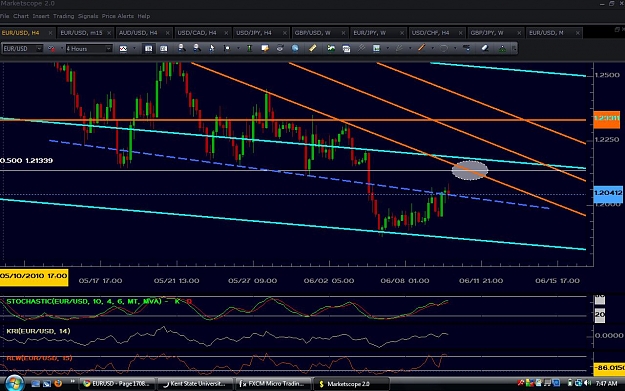The height and width of the screenshot is (391, 625).
Task: Click the STOCHASTIC indicator label
Action: (99, 301)
